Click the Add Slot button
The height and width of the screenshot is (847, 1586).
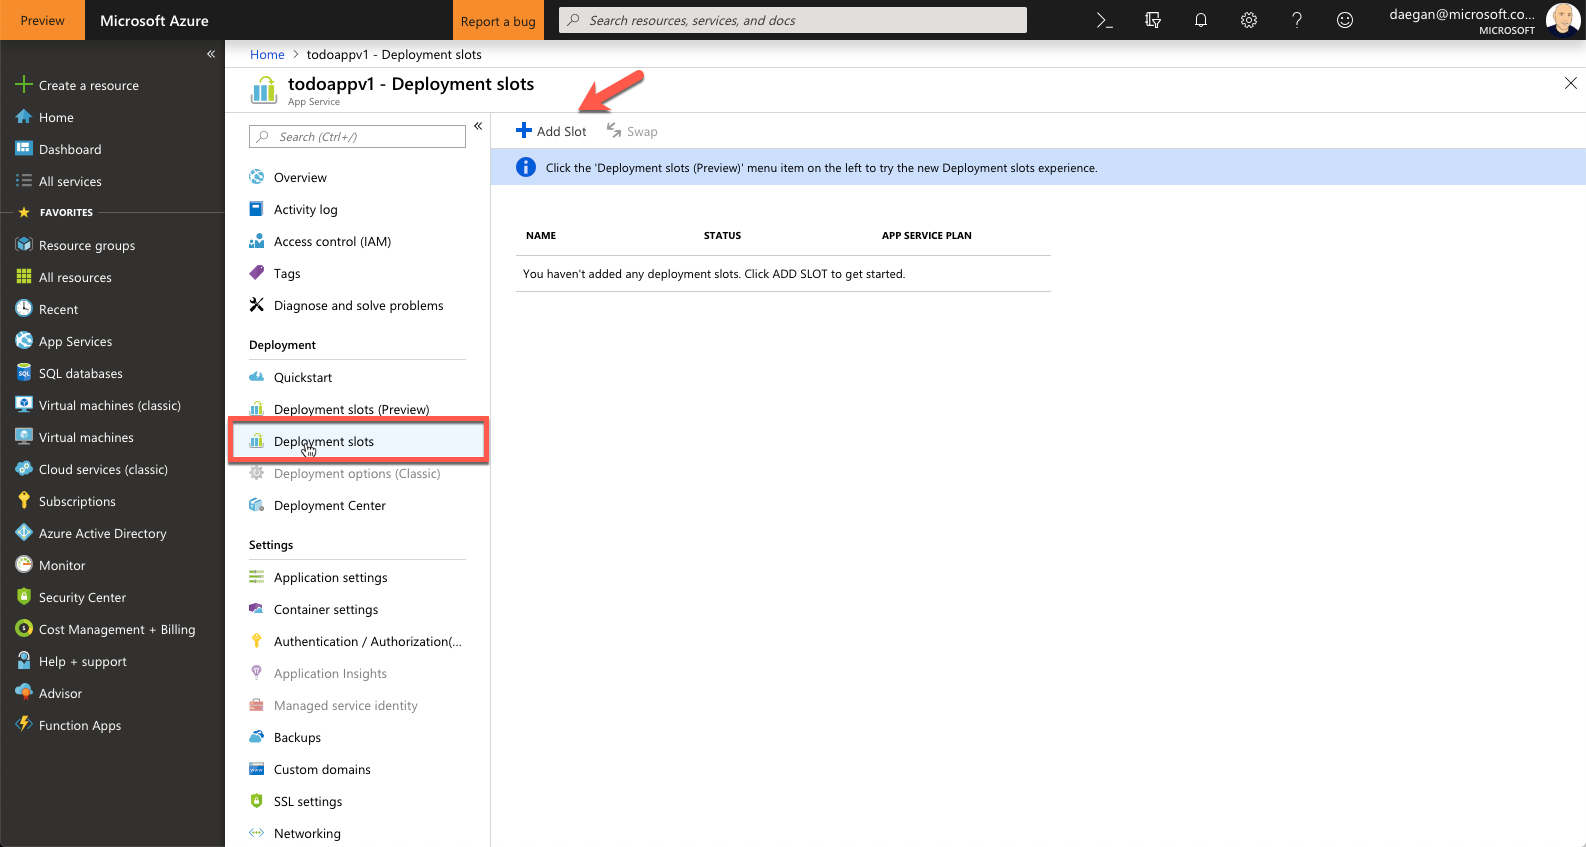[x=551, y=131]
